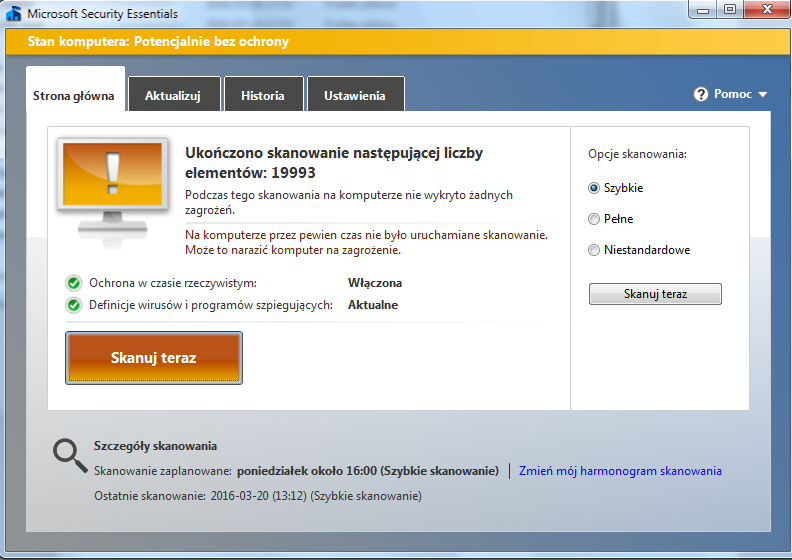Click the Szczegóły skanowania heading
This screenshot has height=560, width=792.
coord(155,446)
